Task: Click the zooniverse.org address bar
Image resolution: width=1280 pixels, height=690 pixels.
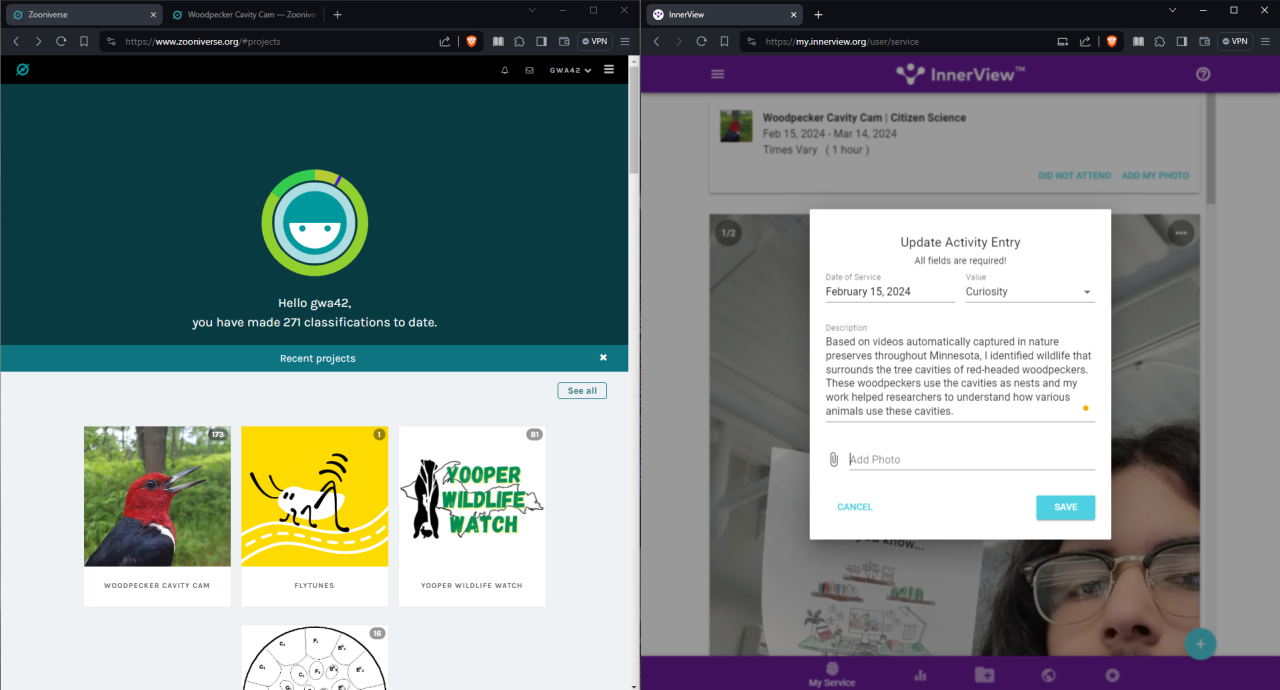Action: [x=270, y=41]
